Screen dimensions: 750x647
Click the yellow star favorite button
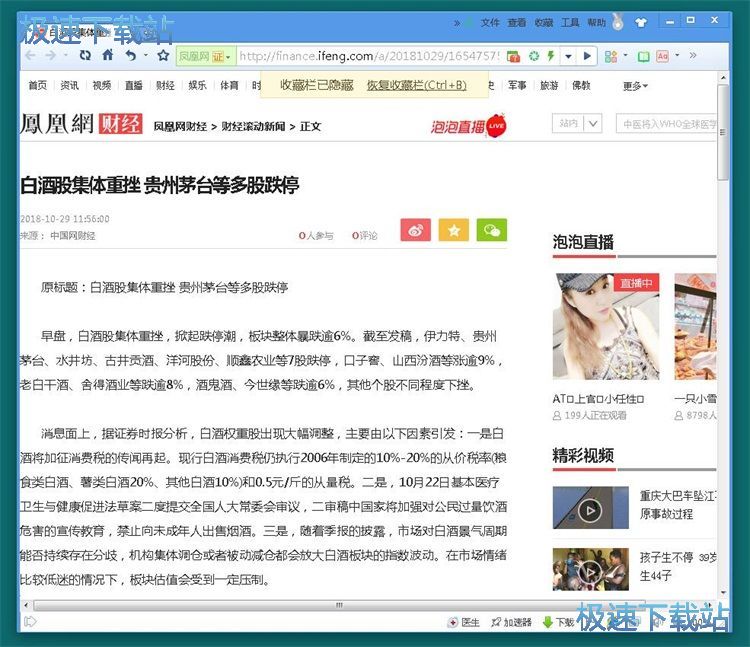(x=453, y=230)
